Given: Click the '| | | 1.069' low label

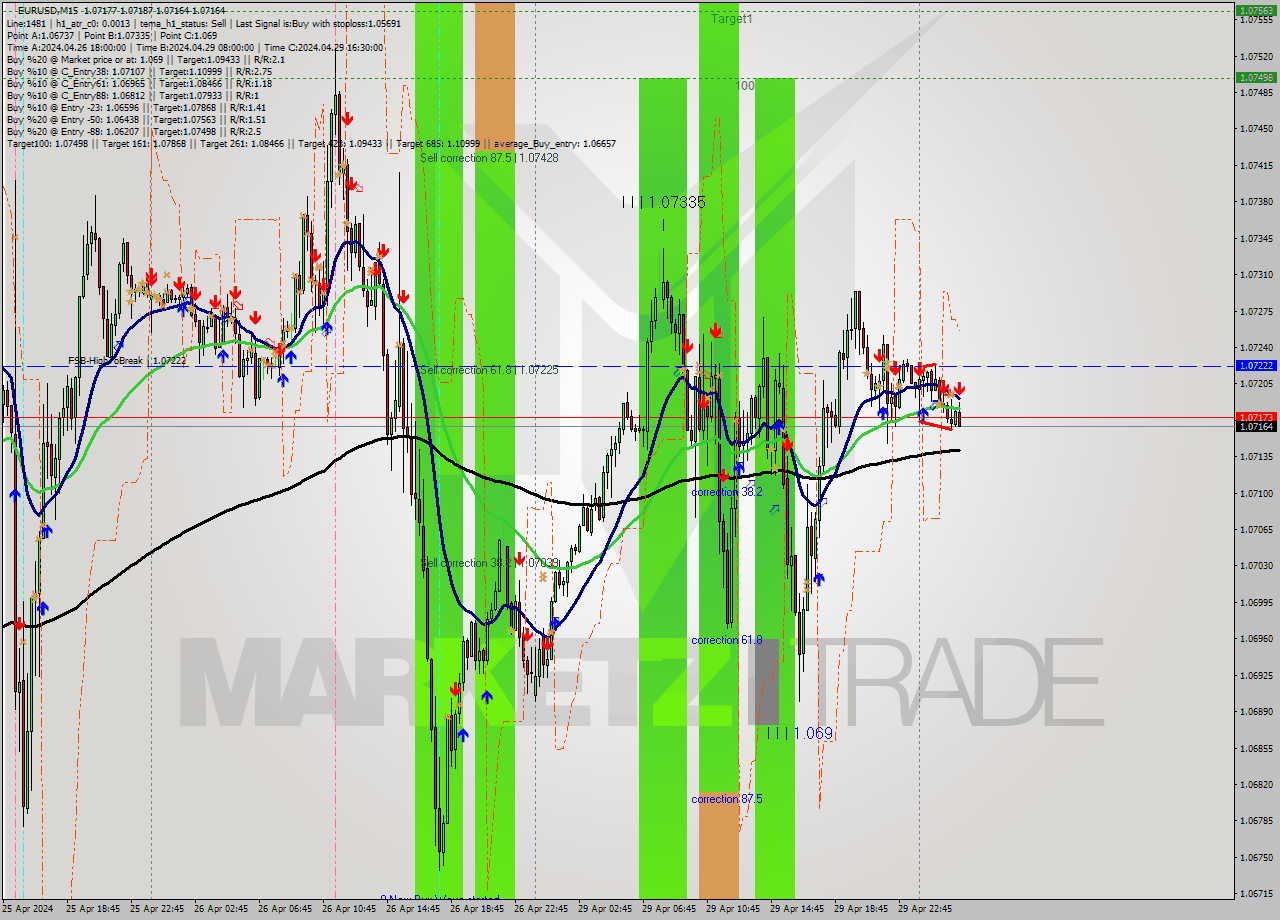Looking at the screenshot, I should point(799,733).
